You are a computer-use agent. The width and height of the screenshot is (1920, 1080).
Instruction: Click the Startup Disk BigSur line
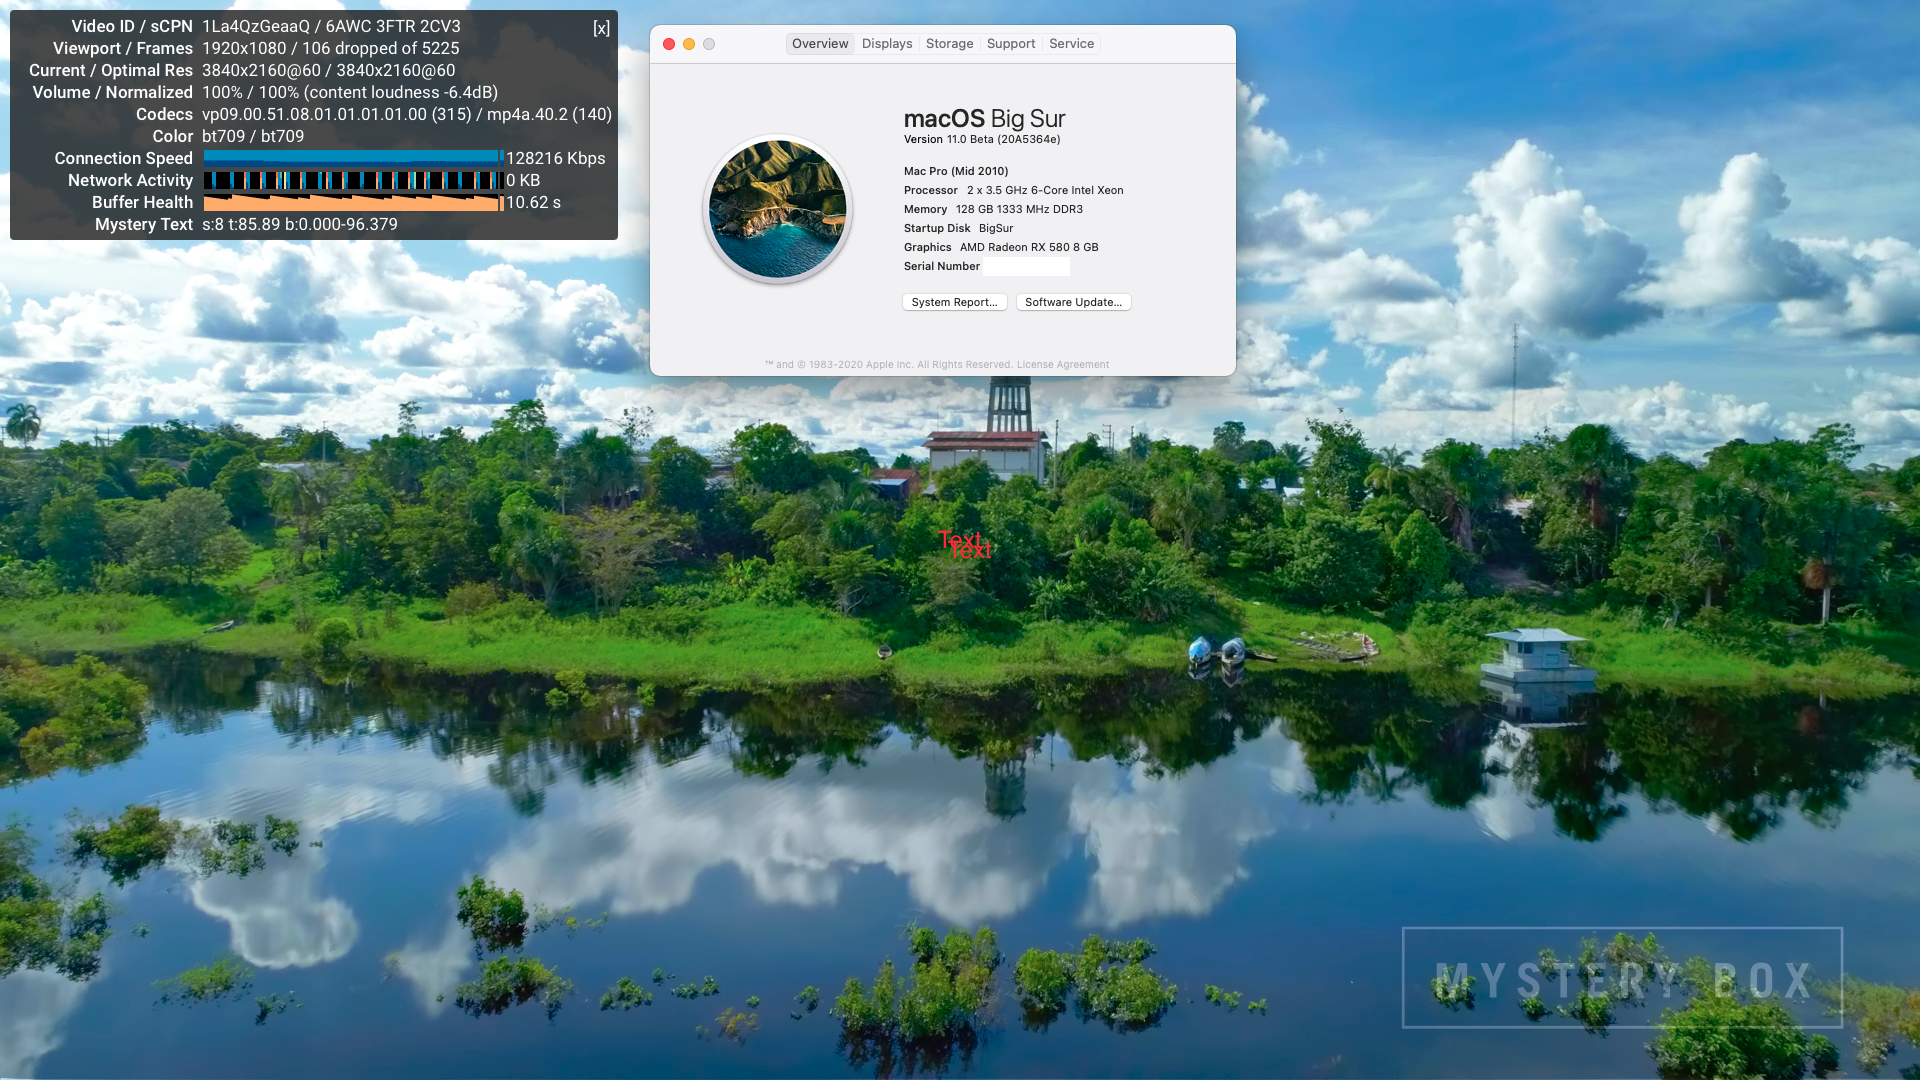click(x=958, y=228)
